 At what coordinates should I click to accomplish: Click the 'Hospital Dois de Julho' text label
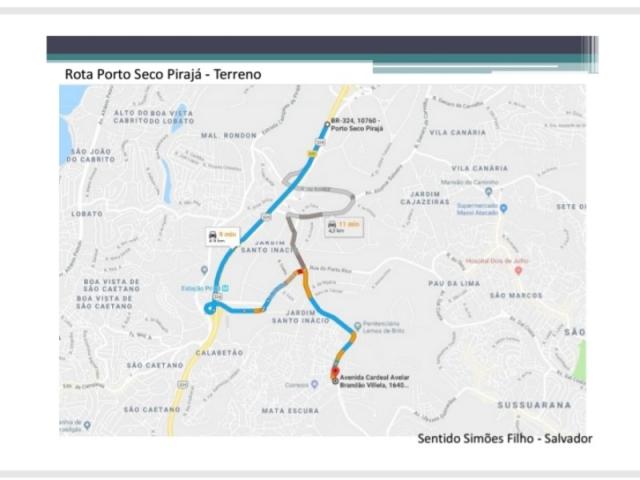tap(497, 260)
